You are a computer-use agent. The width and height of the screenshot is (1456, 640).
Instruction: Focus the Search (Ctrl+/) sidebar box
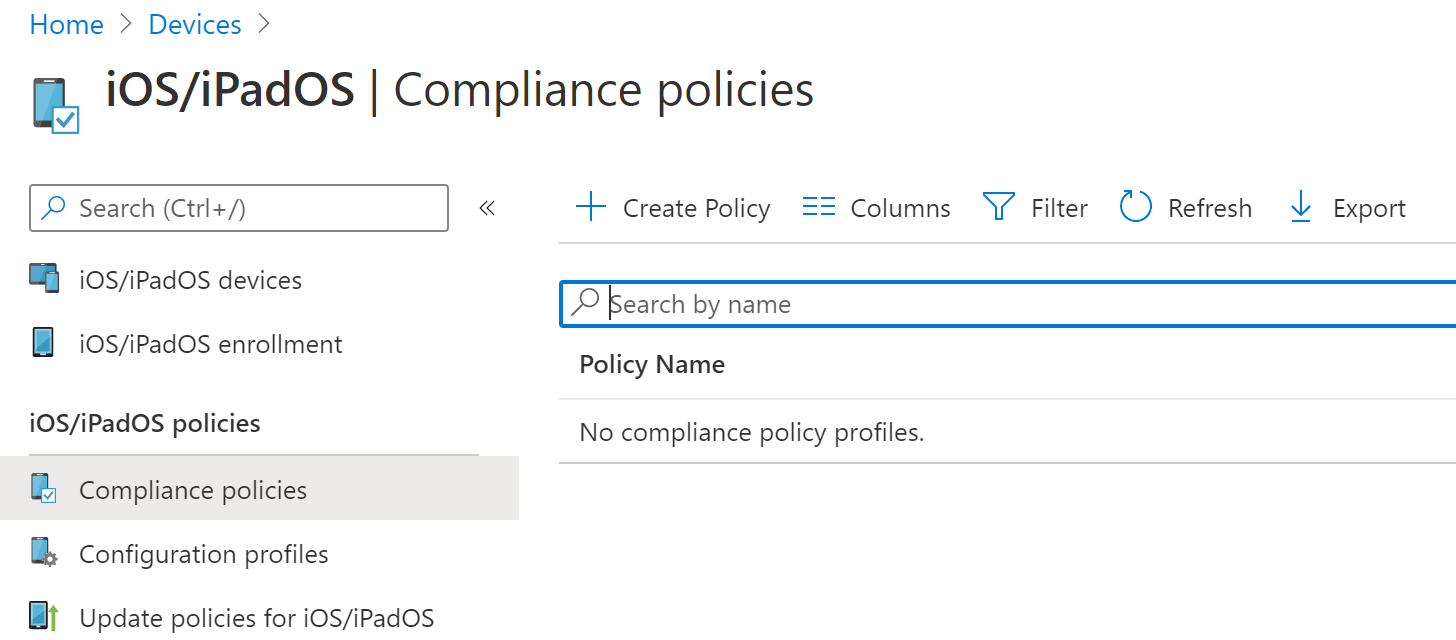[250, 208]
